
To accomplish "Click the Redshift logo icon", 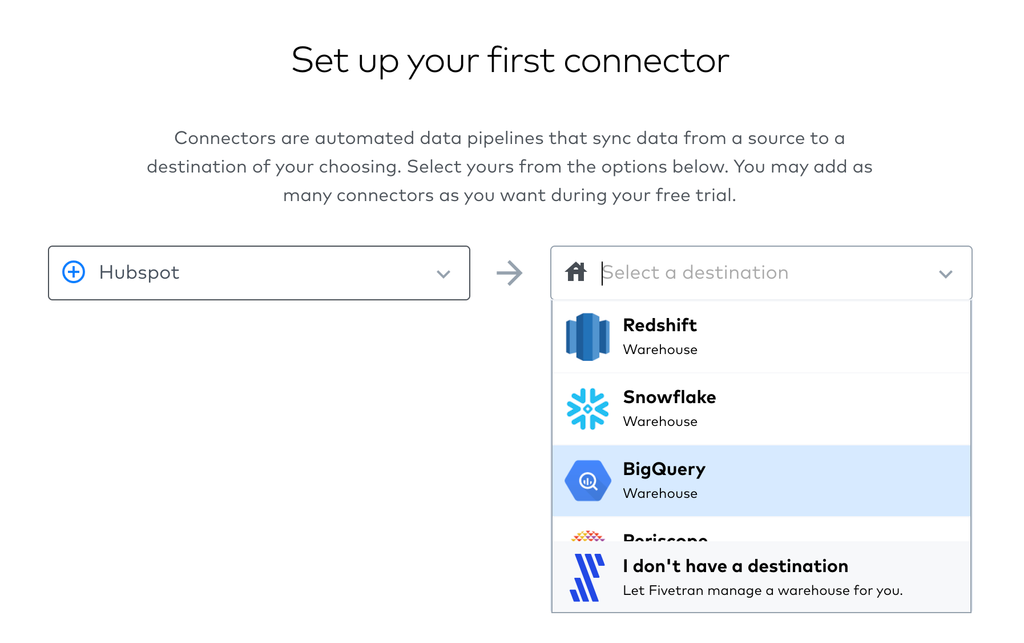I will pyautogui.click(x=588, y=337).
